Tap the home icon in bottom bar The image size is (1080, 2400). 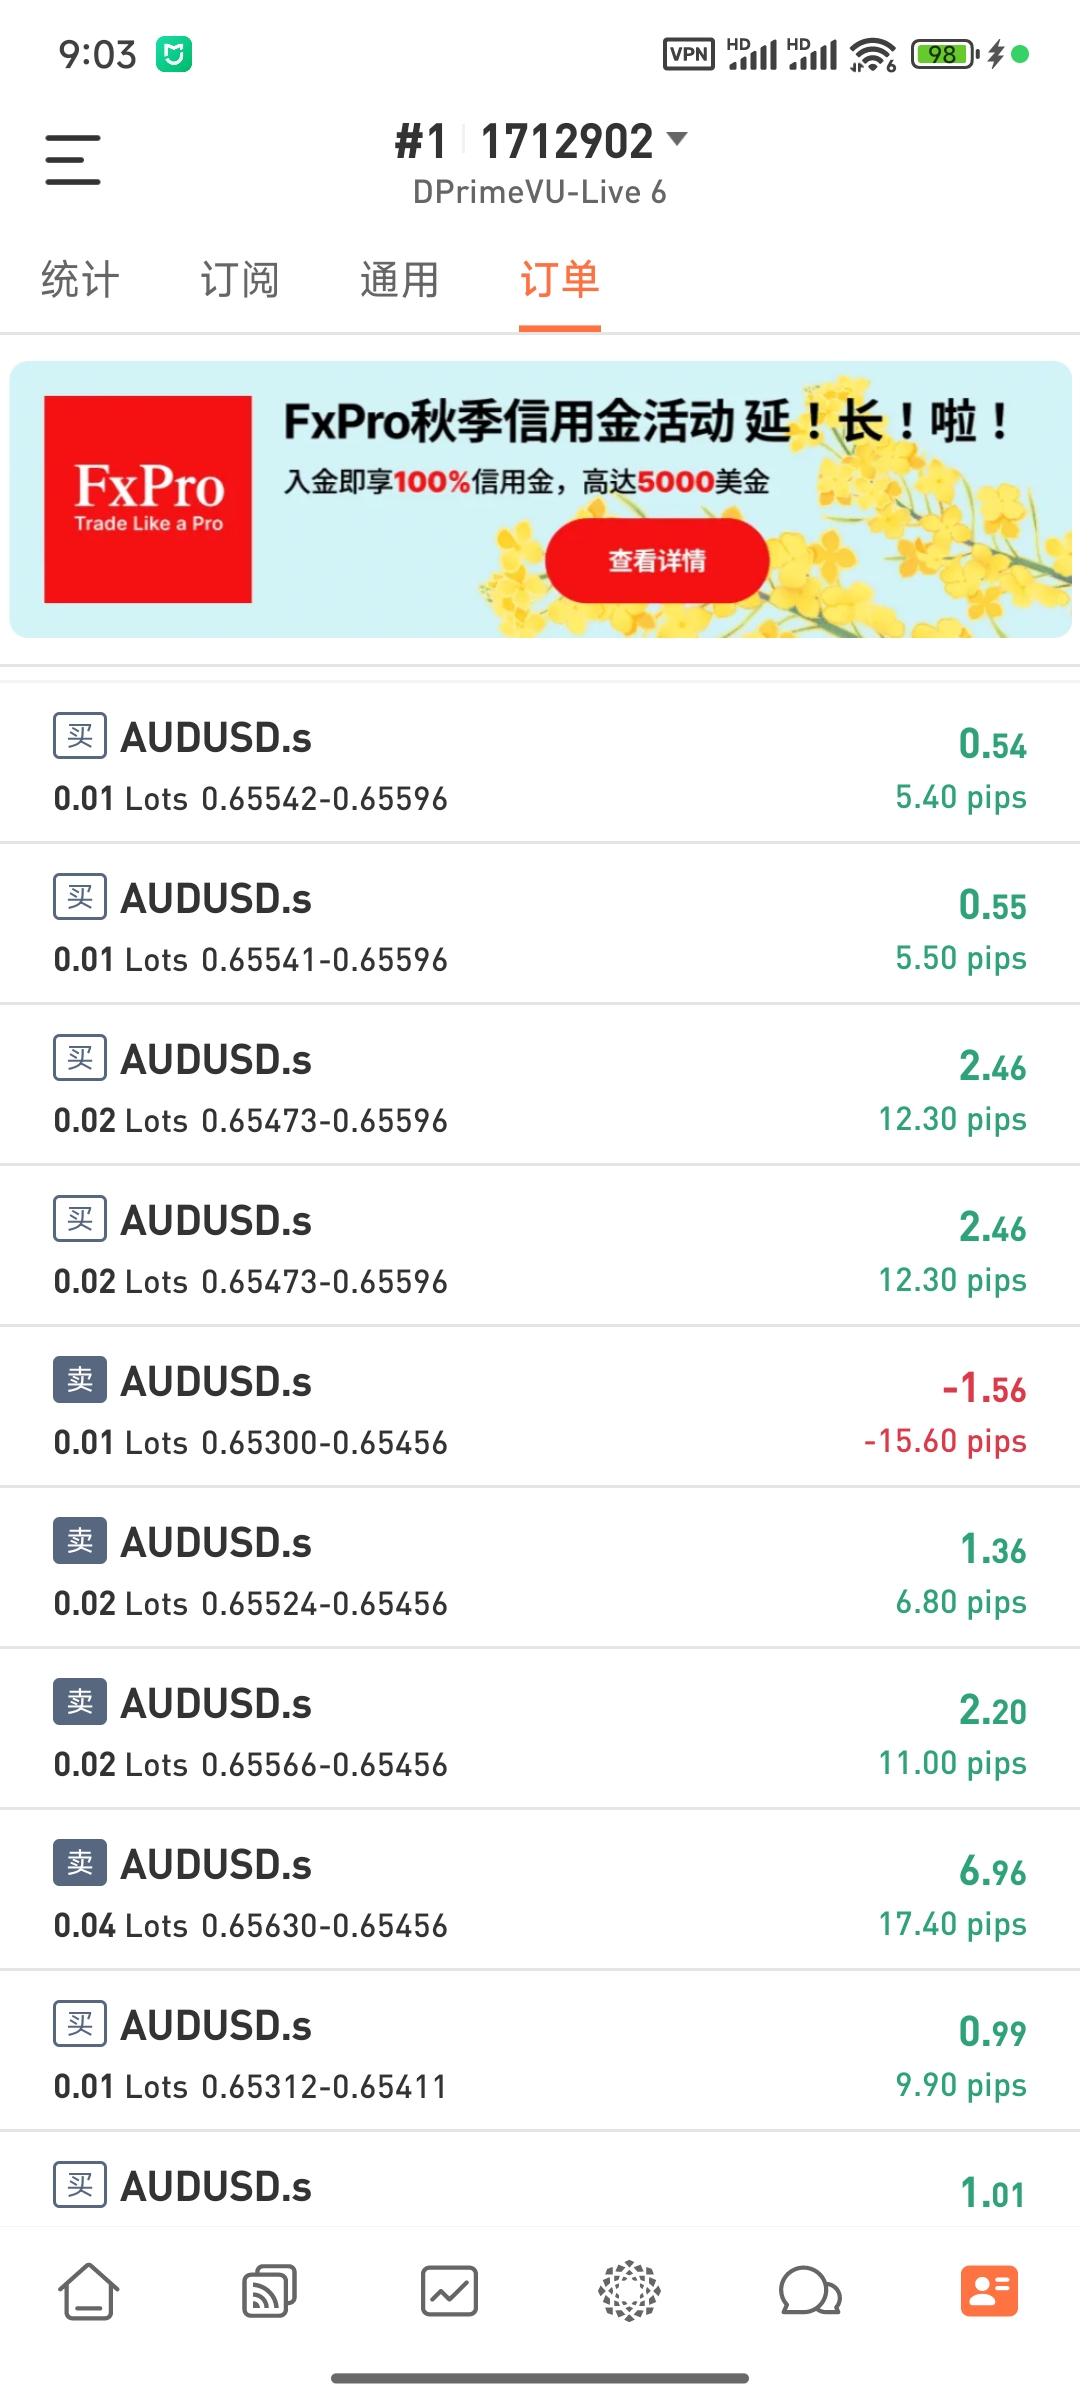point(89,2291)
